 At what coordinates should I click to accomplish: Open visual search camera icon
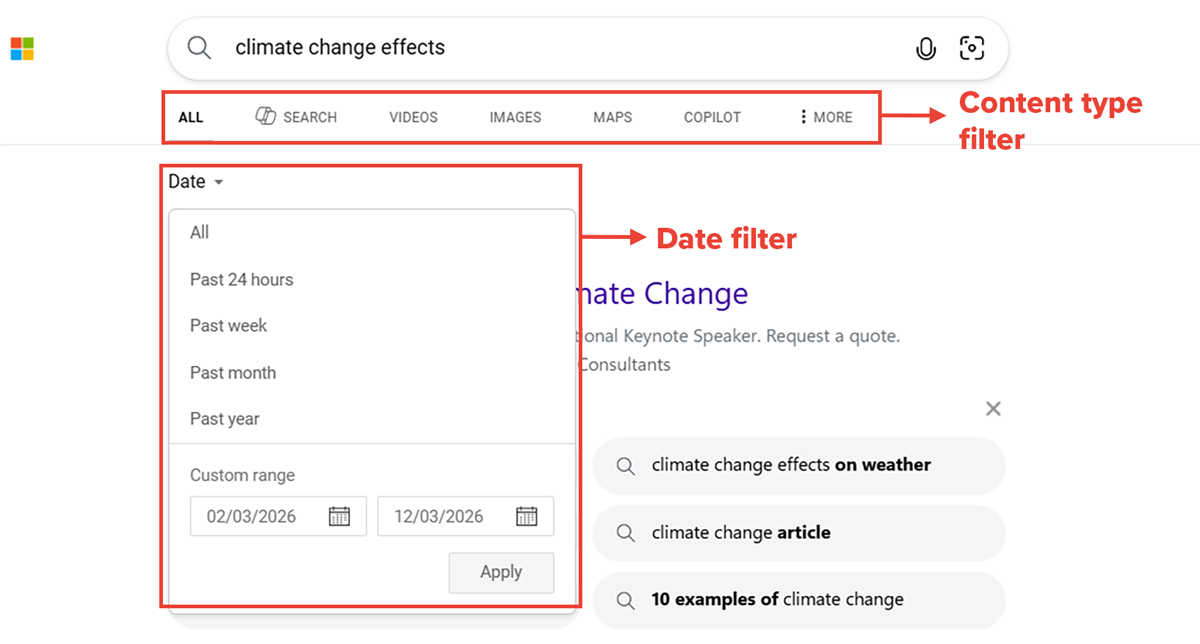pos(972,48)
